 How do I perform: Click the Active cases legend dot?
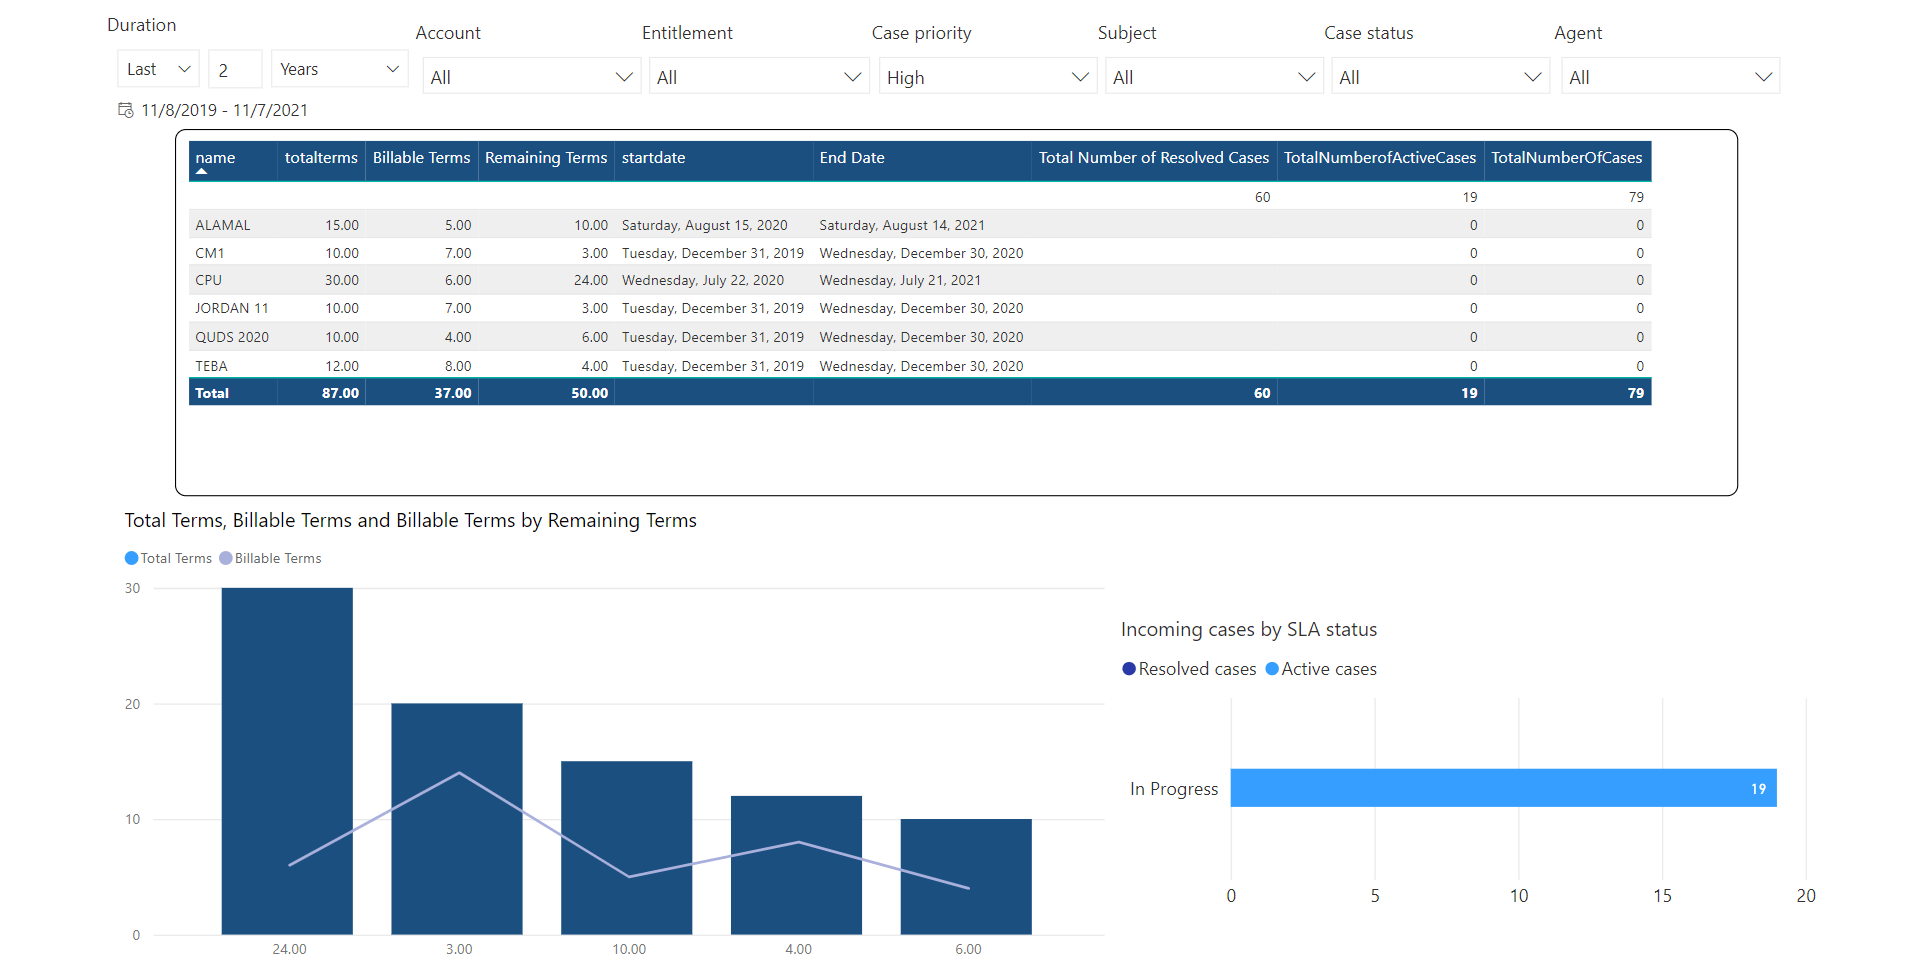[x=1272, y=669]
